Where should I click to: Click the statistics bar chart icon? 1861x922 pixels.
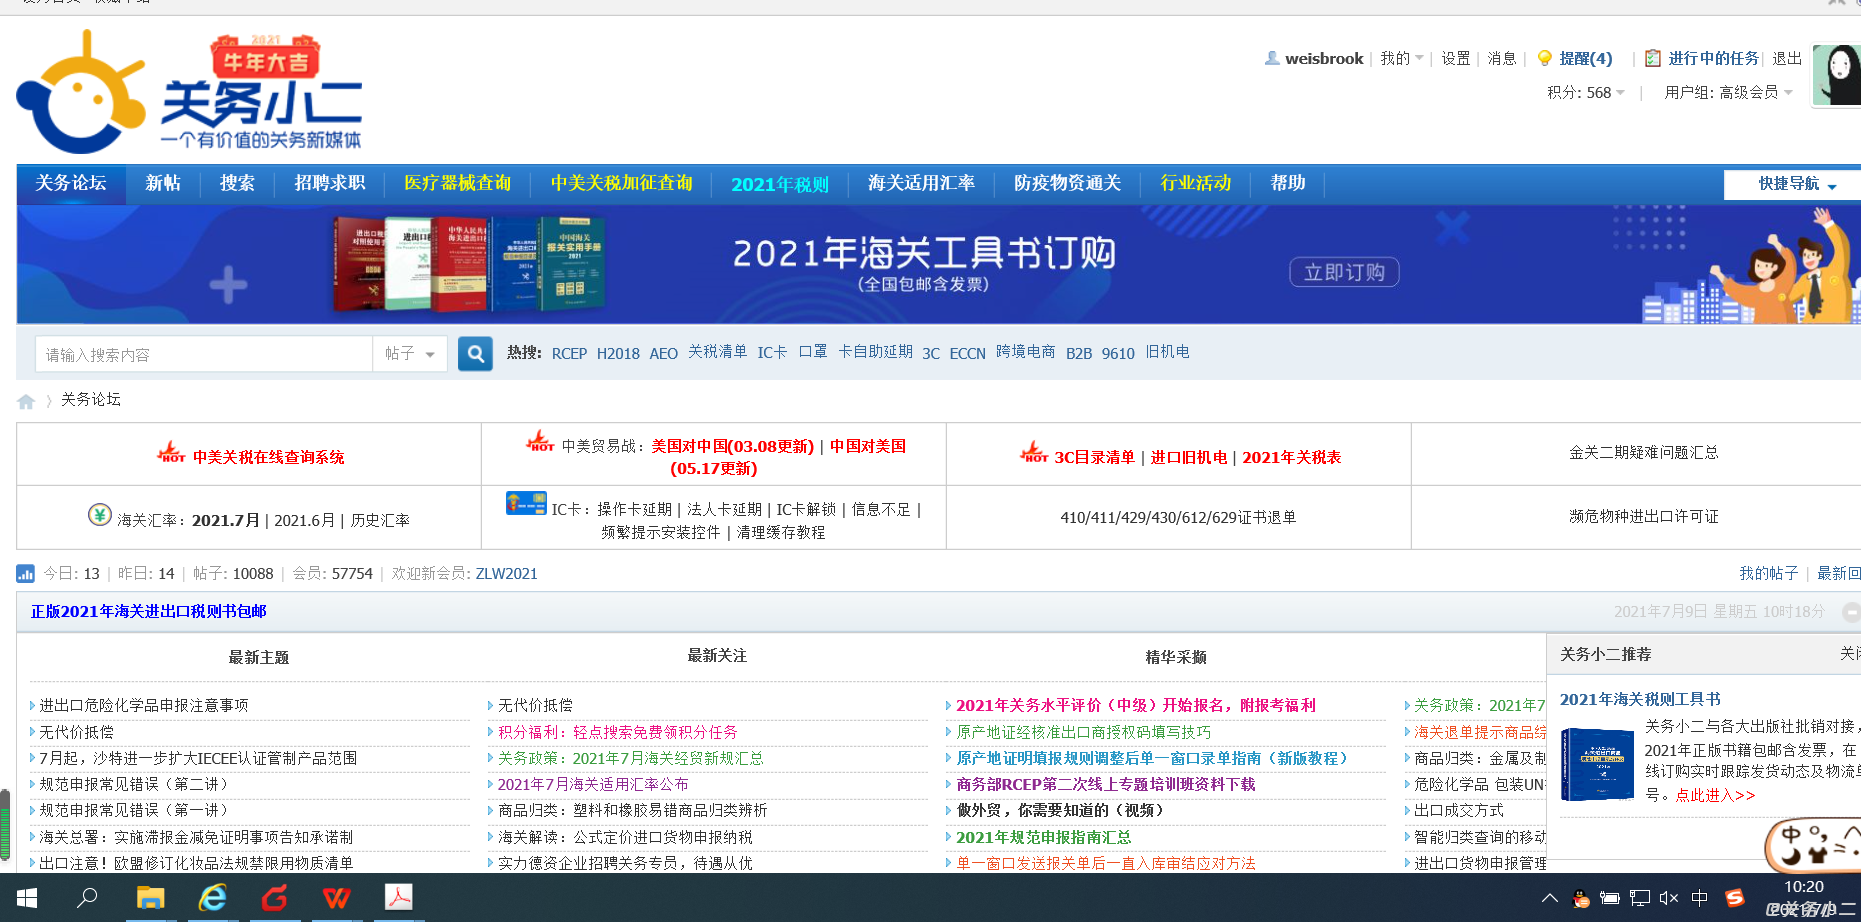coord(25,574)
